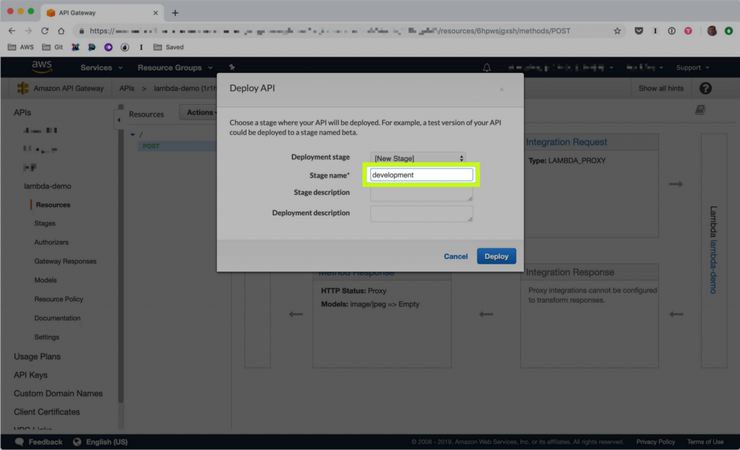Click Cancel in the Deploy API dialog
The width and height of the screenshot is (740, 450).
(x=455, y=256)
